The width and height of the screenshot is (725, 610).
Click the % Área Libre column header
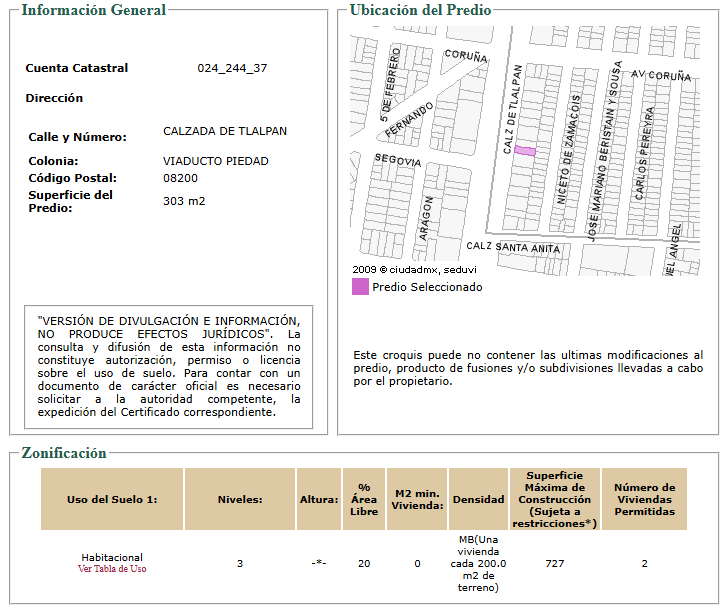click(364, 499)
